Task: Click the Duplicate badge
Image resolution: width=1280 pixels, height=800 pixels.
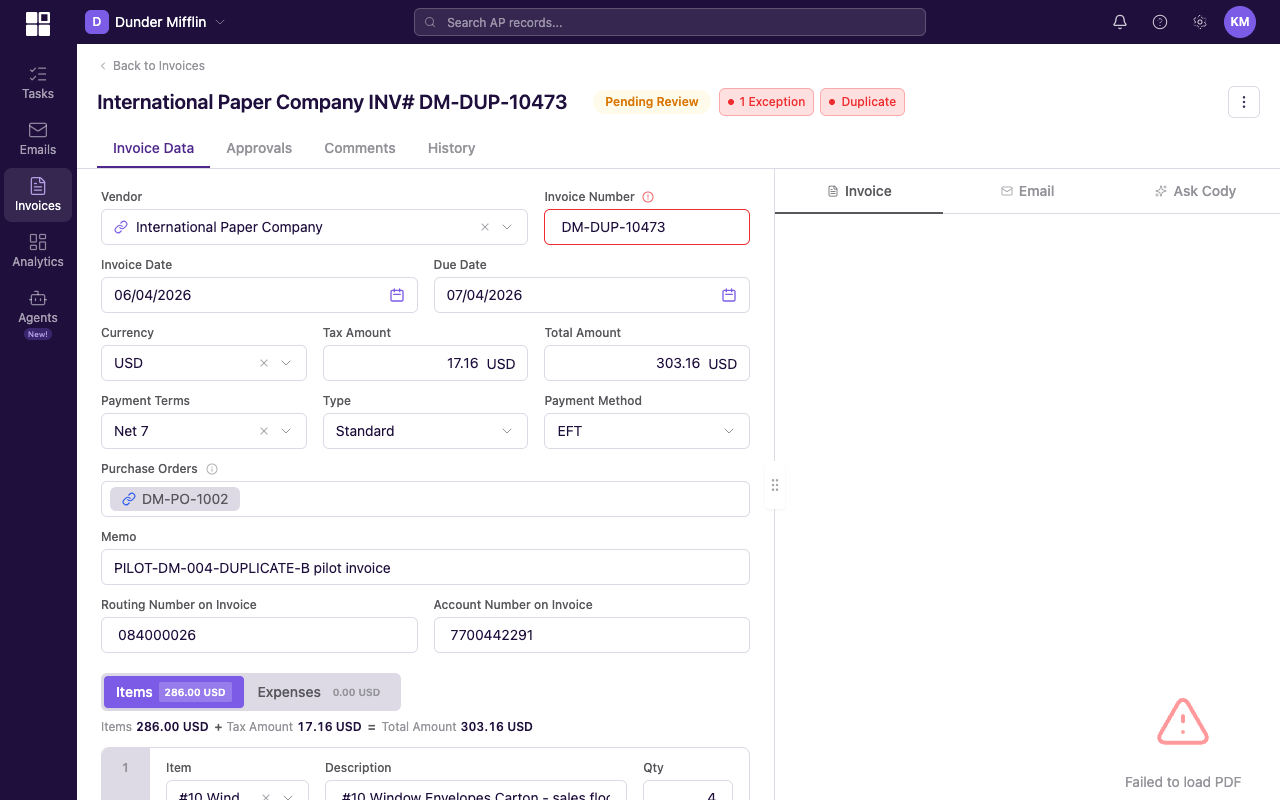Action: click(862, 102)
